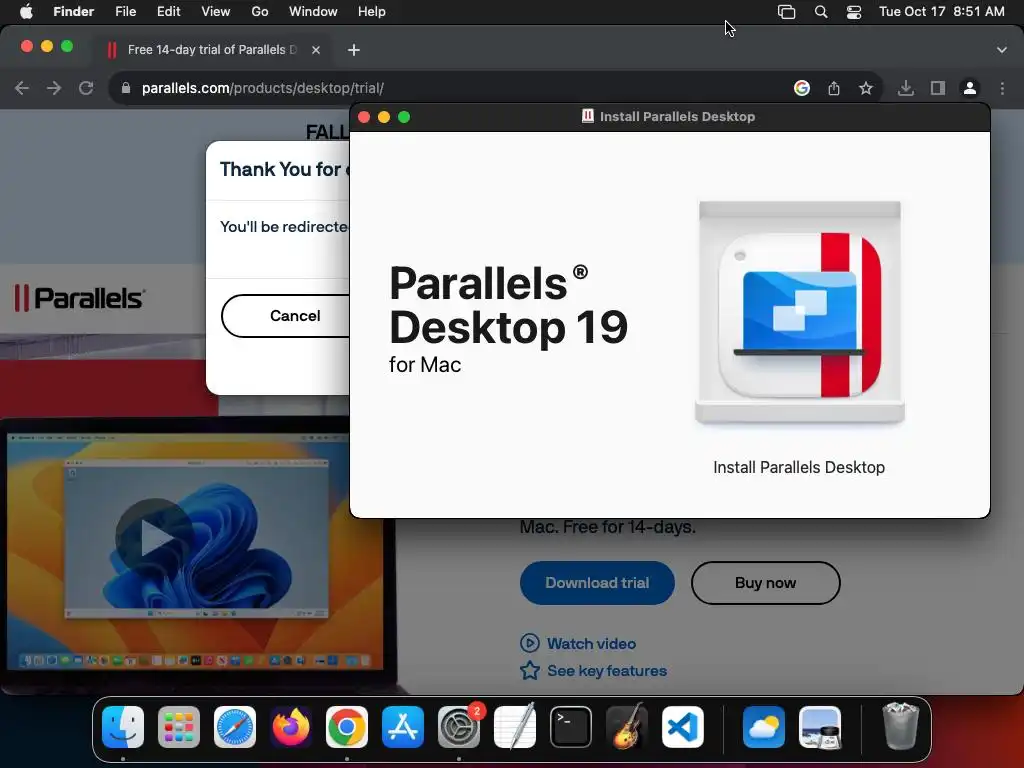Open Finder from the Dock
Image resolution: width=1024 pixels, height=768 pixels.
coord(123,727)
